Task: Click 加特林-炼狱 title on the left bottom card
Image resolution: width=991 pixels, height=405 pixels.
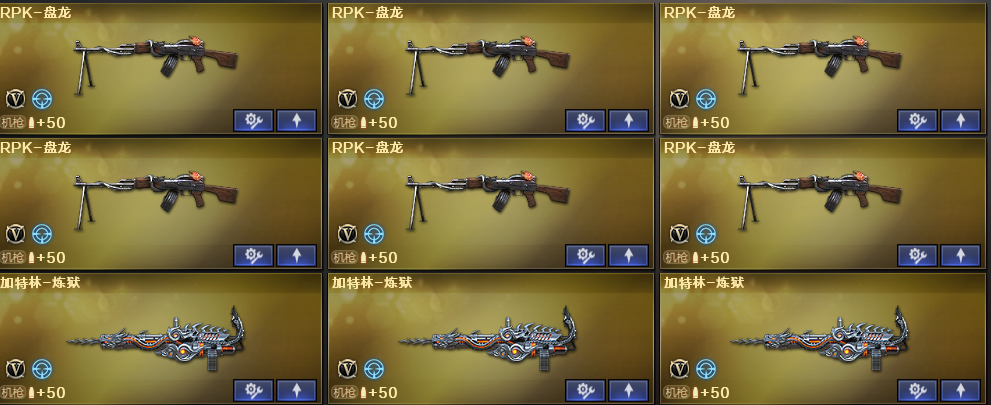Action: click(40, 283)
